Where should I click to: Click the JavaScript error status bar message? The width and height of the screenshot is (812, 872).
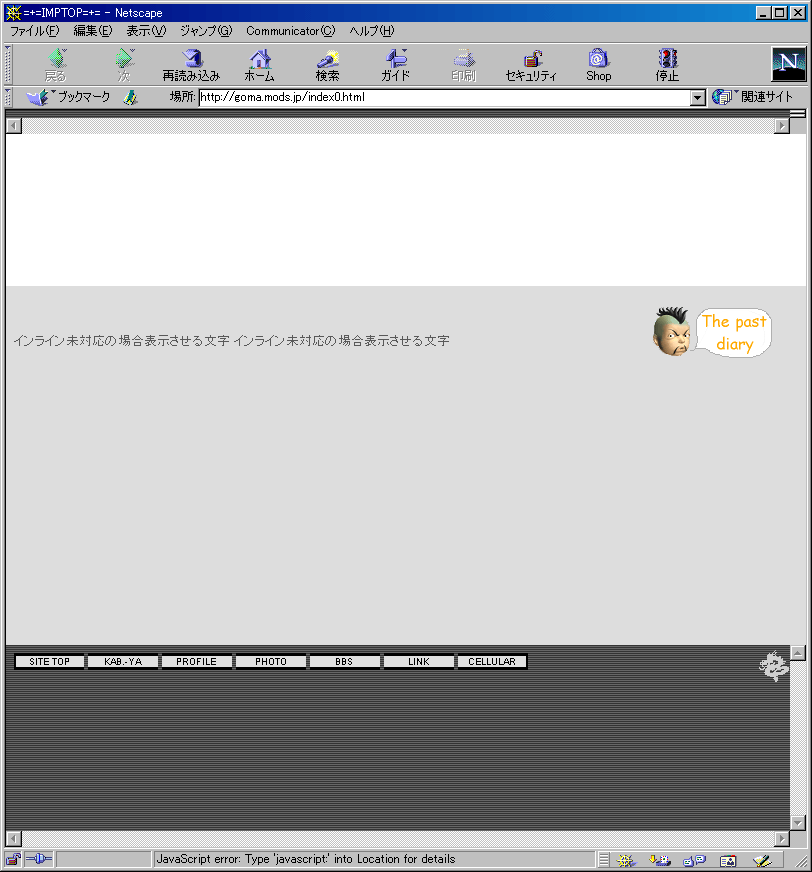[305, 859]
